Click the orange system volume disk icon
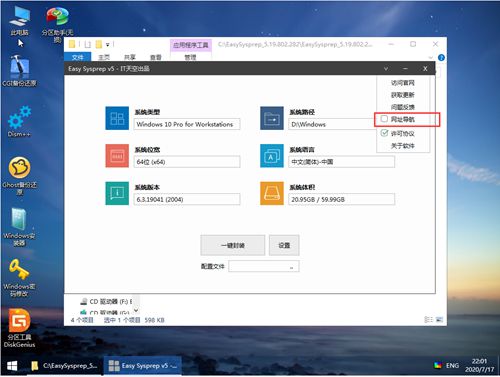This screenshot has height=377, width=500. (x=272, y=193)
